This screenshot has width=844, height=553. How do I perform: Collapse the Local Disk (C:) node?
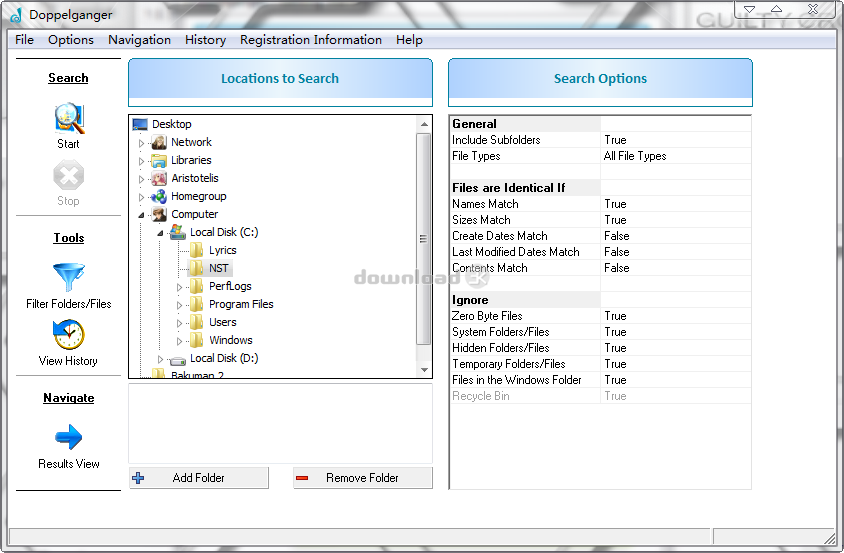[x=160, y=233]
